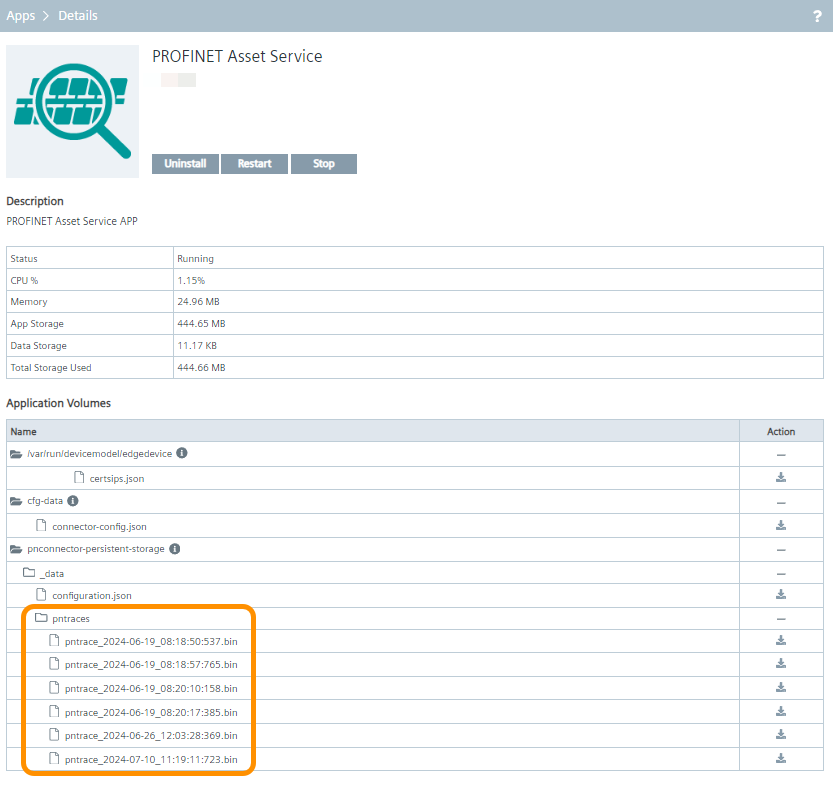Select file name pntrace_2024-06-19_08:18:57:765.bin
The height and width of the screenshot is (788, 833).
click(x=151, y=665)
